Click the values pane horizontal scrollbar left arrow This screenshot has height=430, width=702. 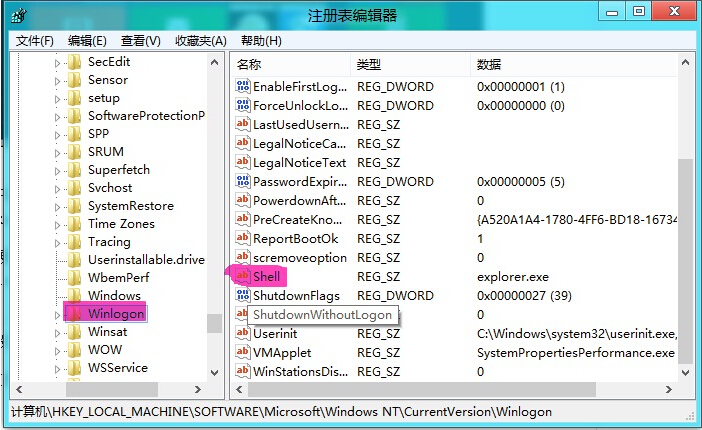coord(239,390)
